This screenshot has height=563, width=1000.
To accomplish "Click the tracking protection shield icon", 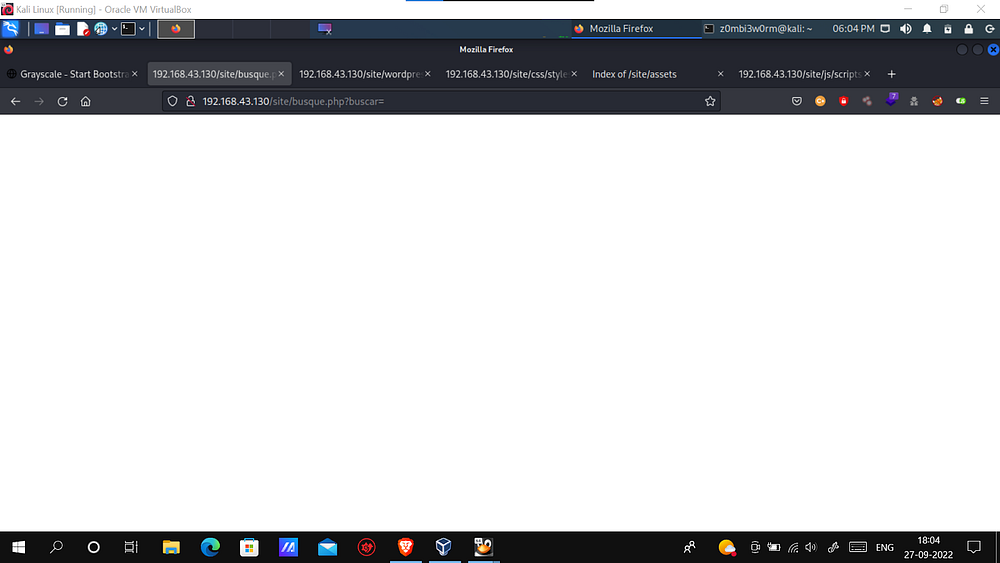I will (x=172, y=101).
